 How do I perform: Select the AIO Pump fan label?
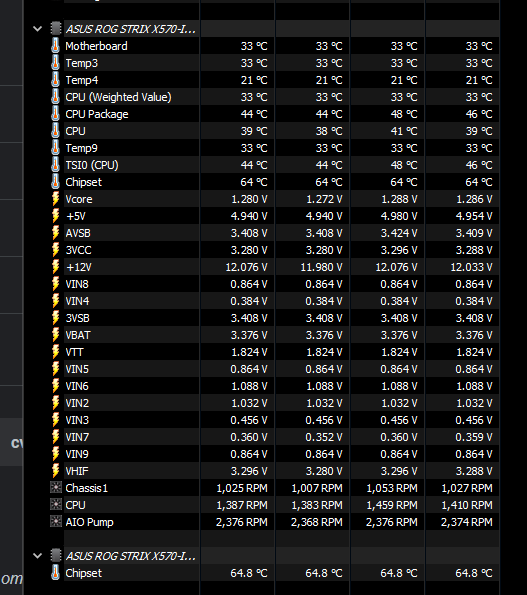tap(90, 522)
